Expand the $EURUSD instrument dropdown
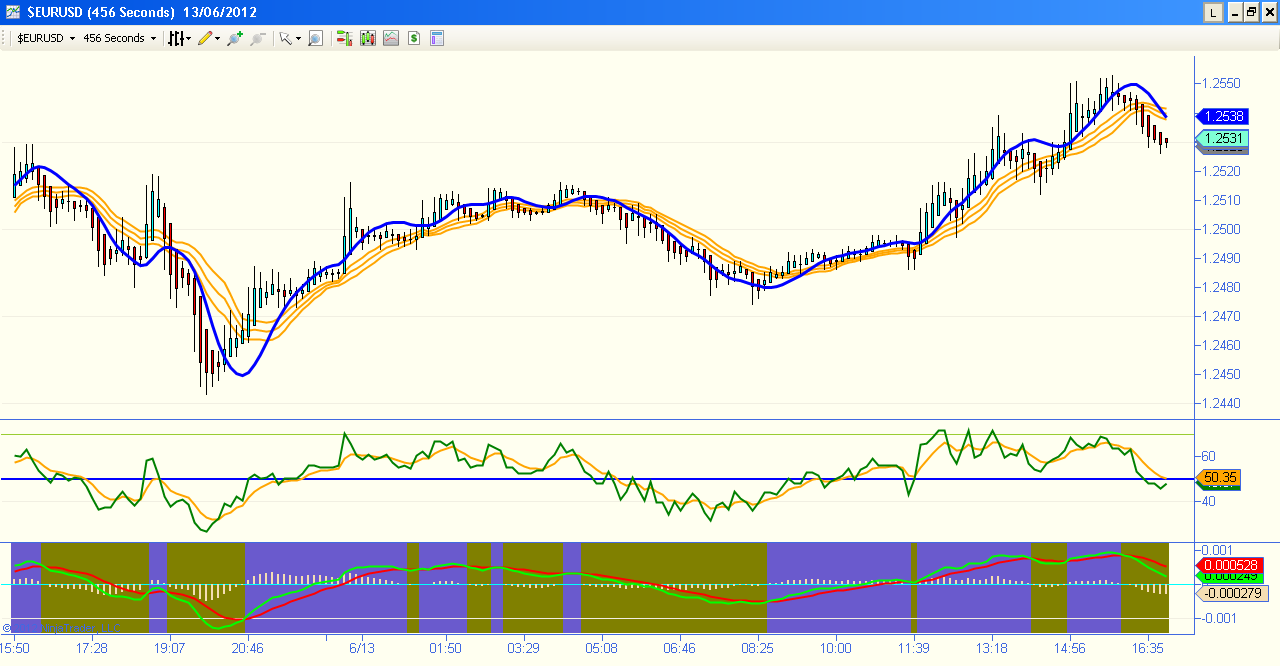This screenshot has height=666, width=1280. tap(72, 38)
